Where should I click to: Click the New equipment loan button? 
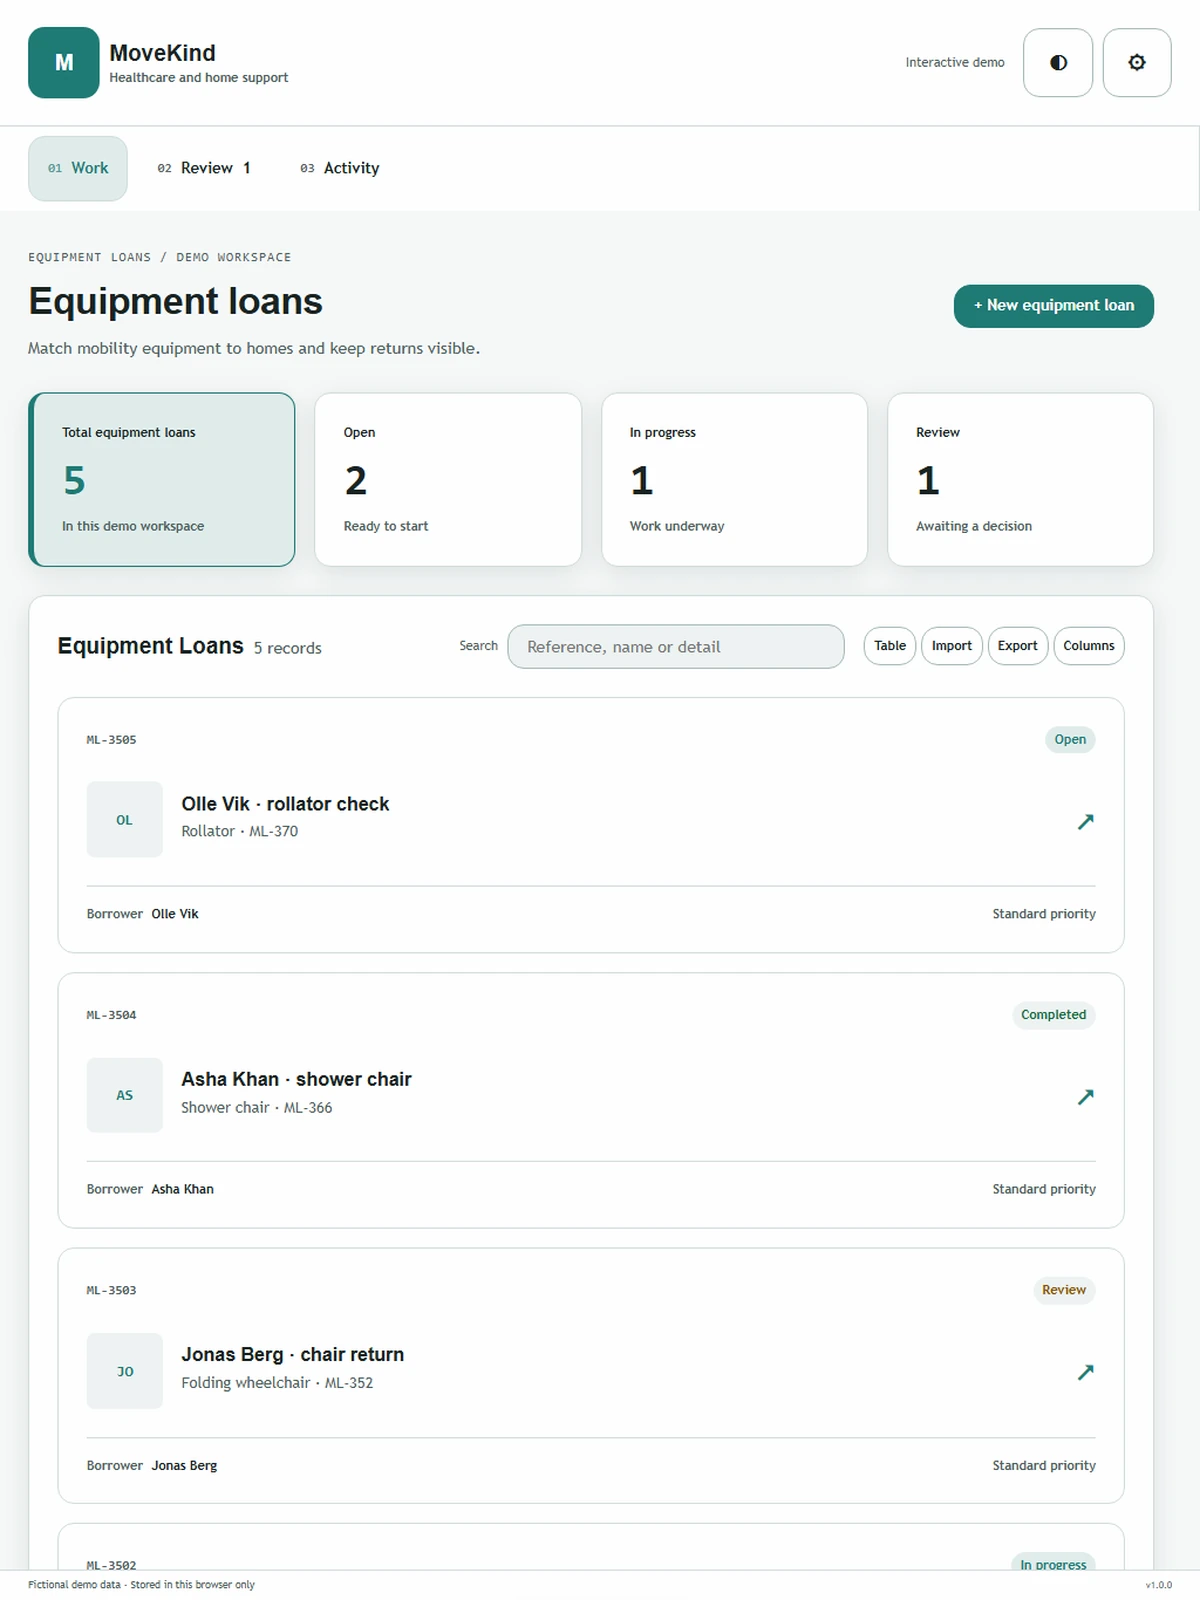[x=1054, y=305]
